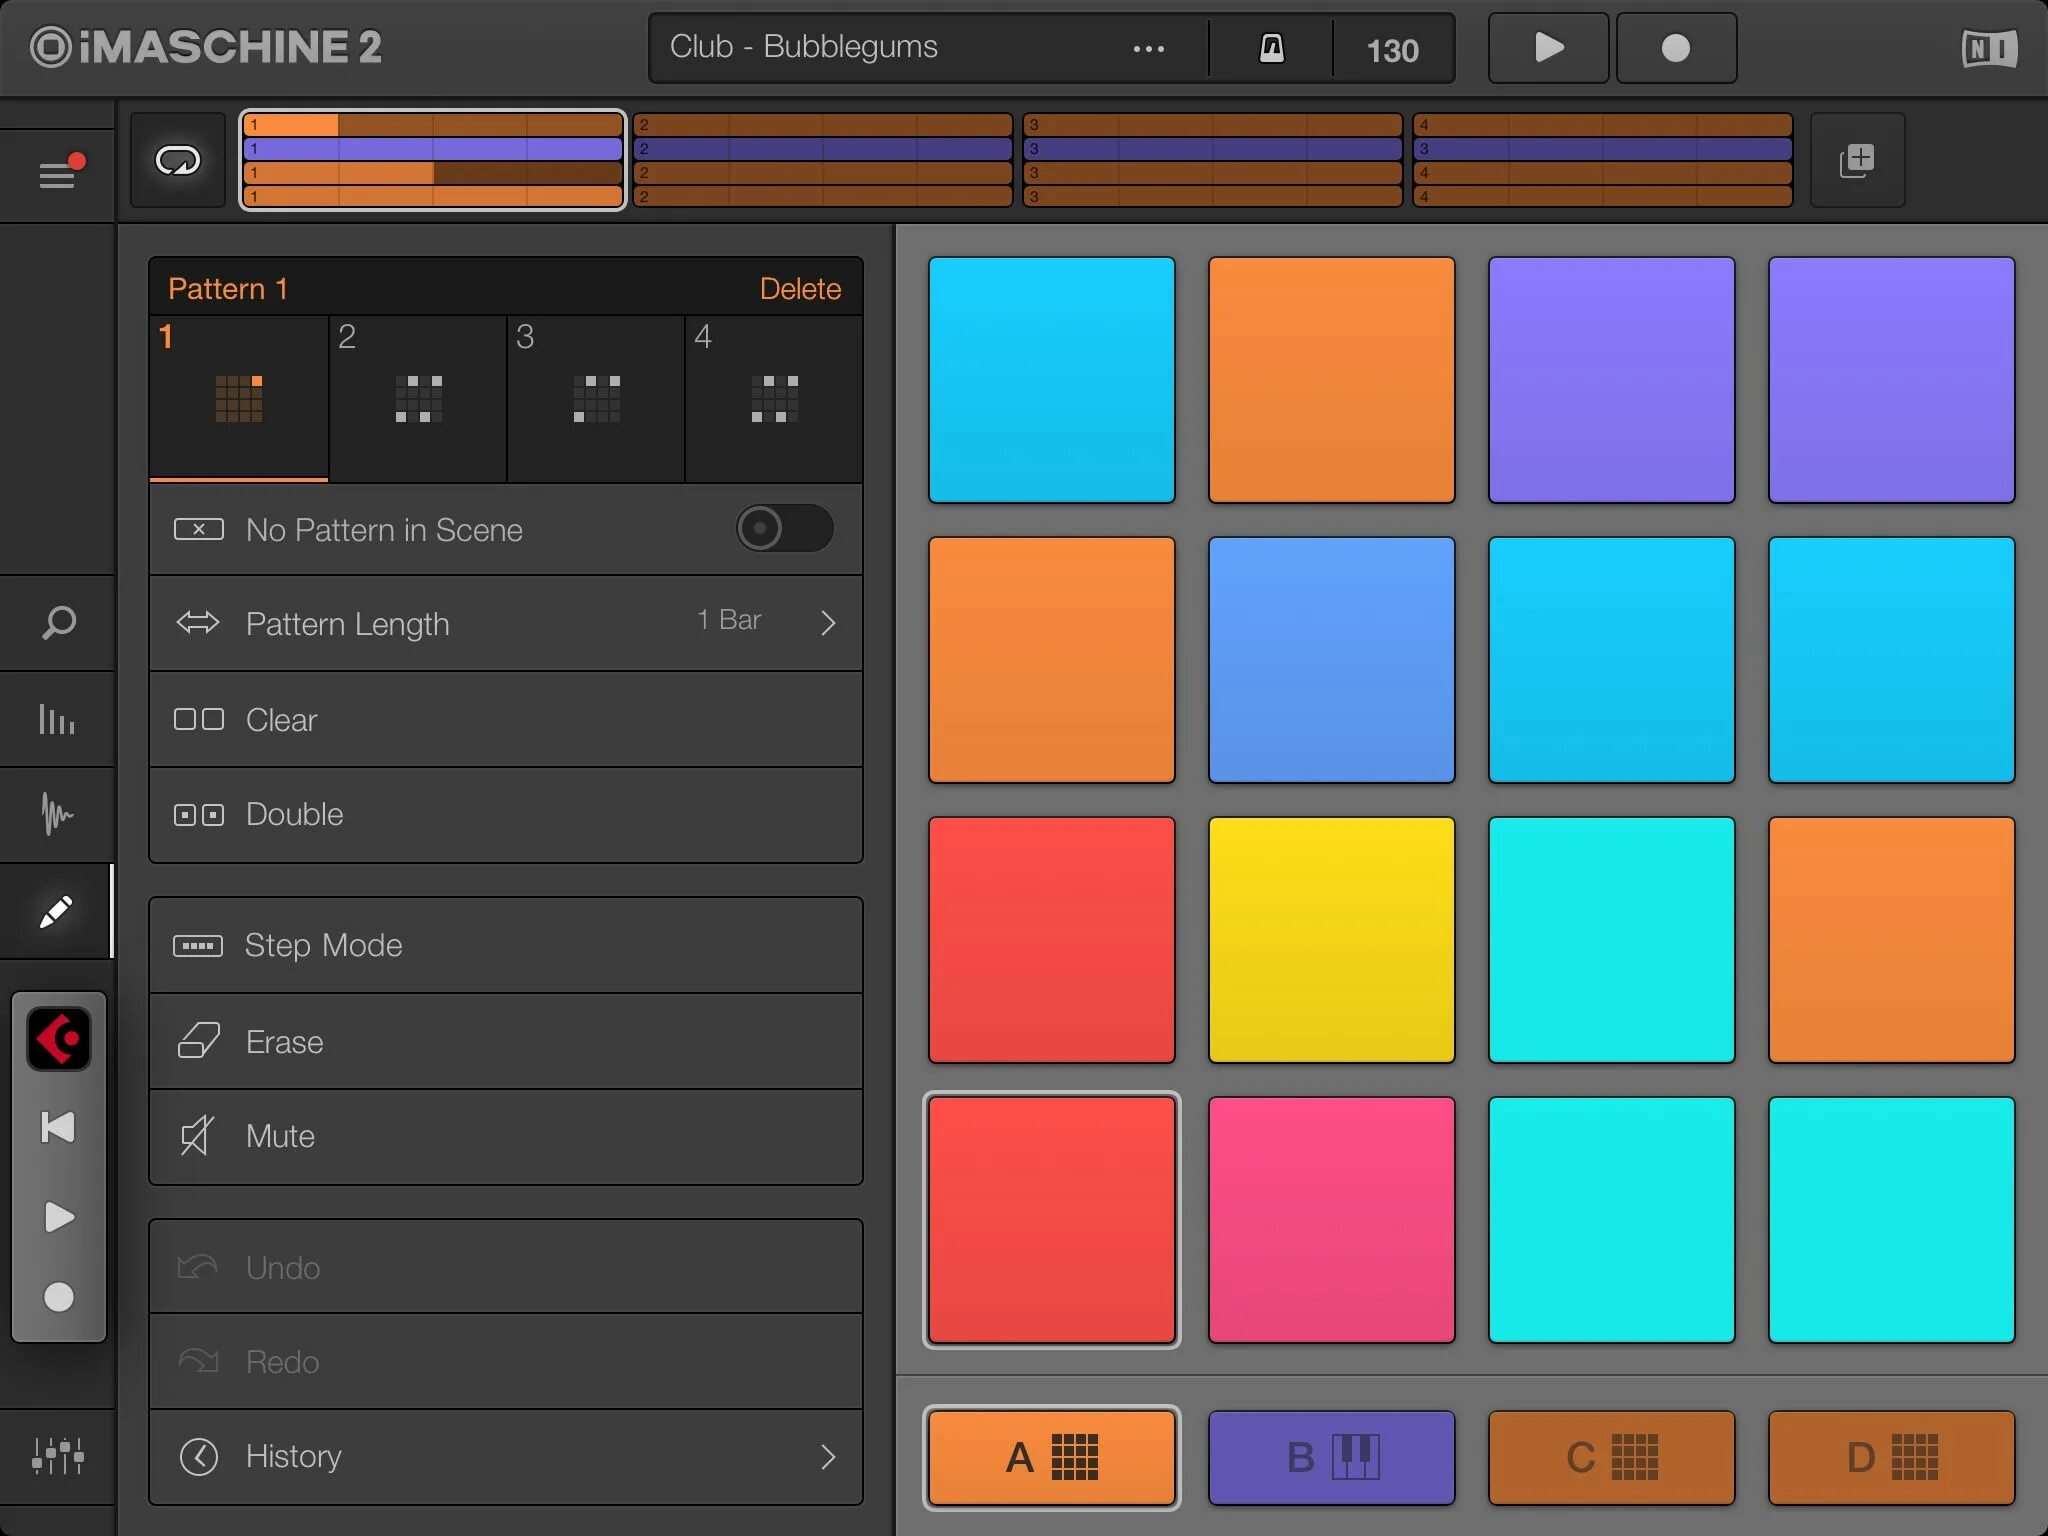
Task: Click the search magnifier icon in sidebar
Action: coord(58,622)
